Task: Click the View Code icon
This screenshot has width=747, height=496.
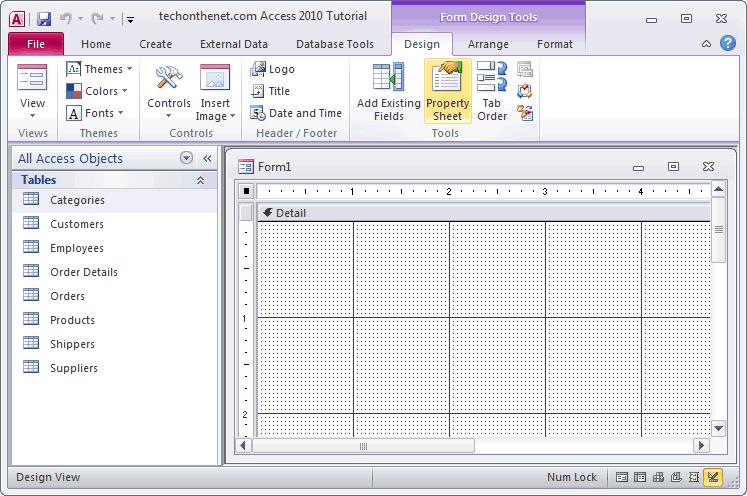Action: (x=525, y=91)
